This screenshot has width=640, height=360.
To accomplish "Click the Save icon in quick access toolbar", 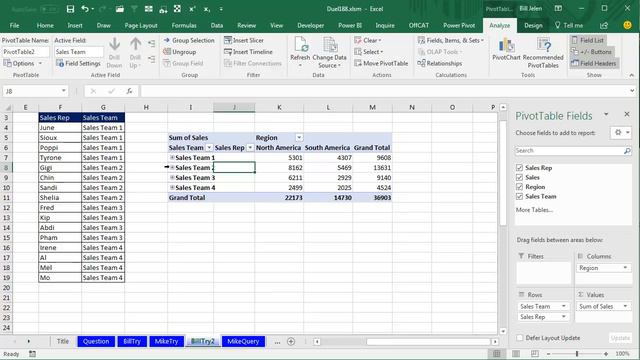I will (70, 9).
